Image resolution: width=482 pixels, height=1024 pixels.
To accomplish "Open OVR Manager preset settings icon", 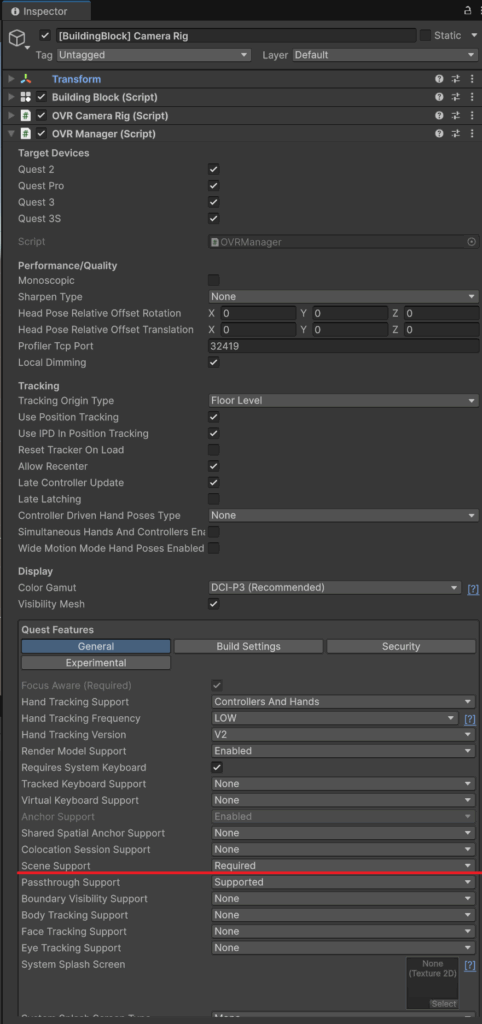I will (x=456, y=134).
